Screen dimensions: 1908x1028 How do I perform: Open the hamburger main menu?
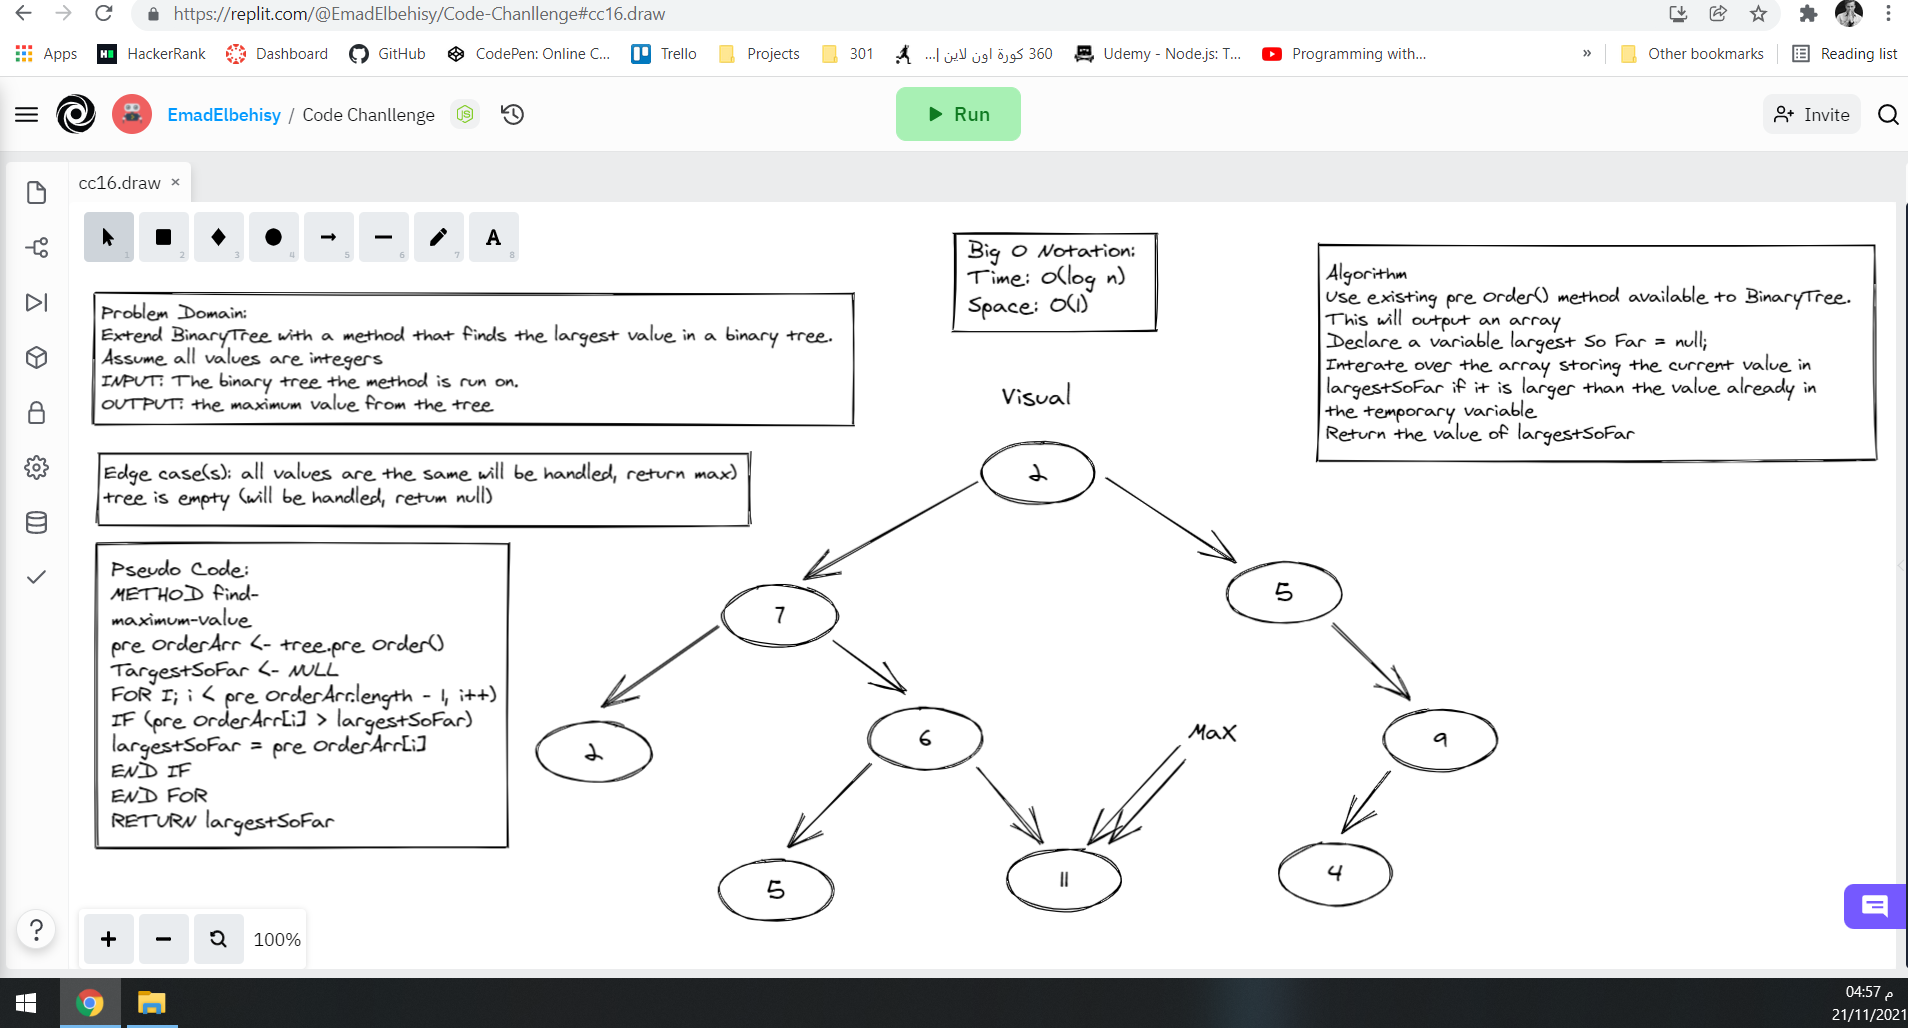click(27, 115)
